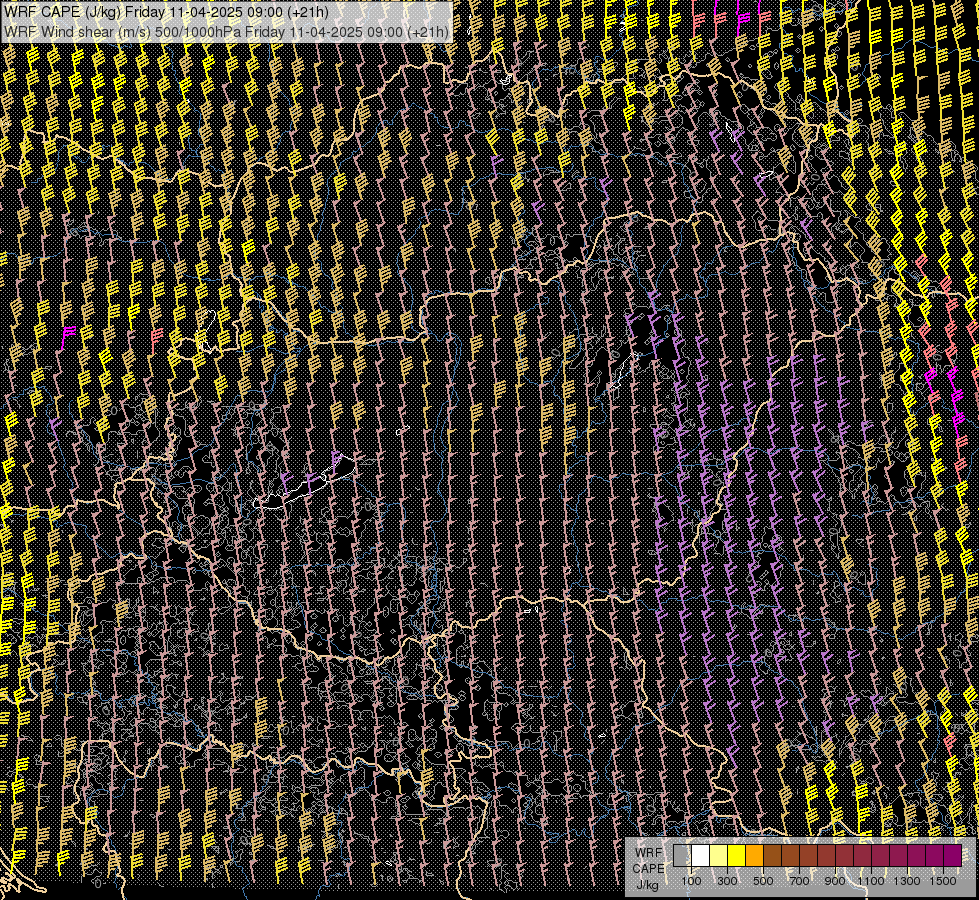Click the "900" legend value
This screenshot has width=979, height=900.
pos(835,881)
